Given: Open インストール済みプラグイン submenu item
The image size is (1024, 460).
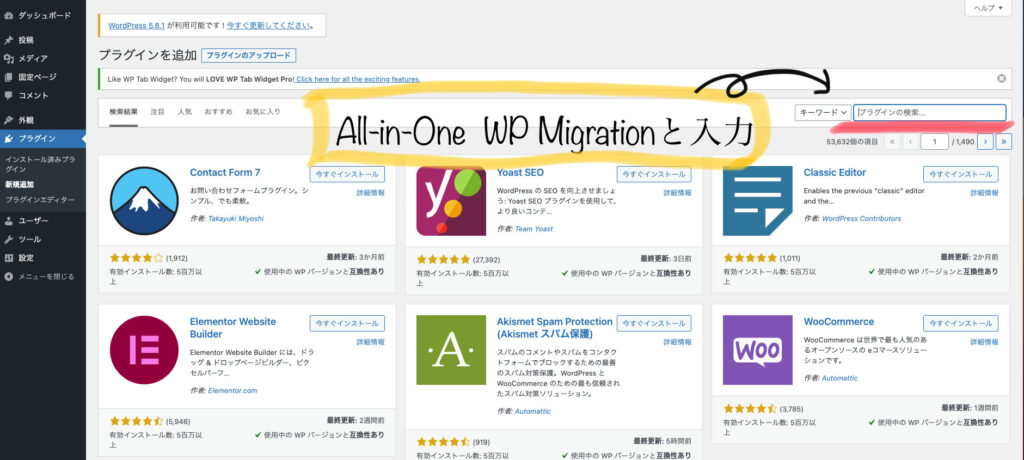Looking at the screenshot, I should click(40, 164).
